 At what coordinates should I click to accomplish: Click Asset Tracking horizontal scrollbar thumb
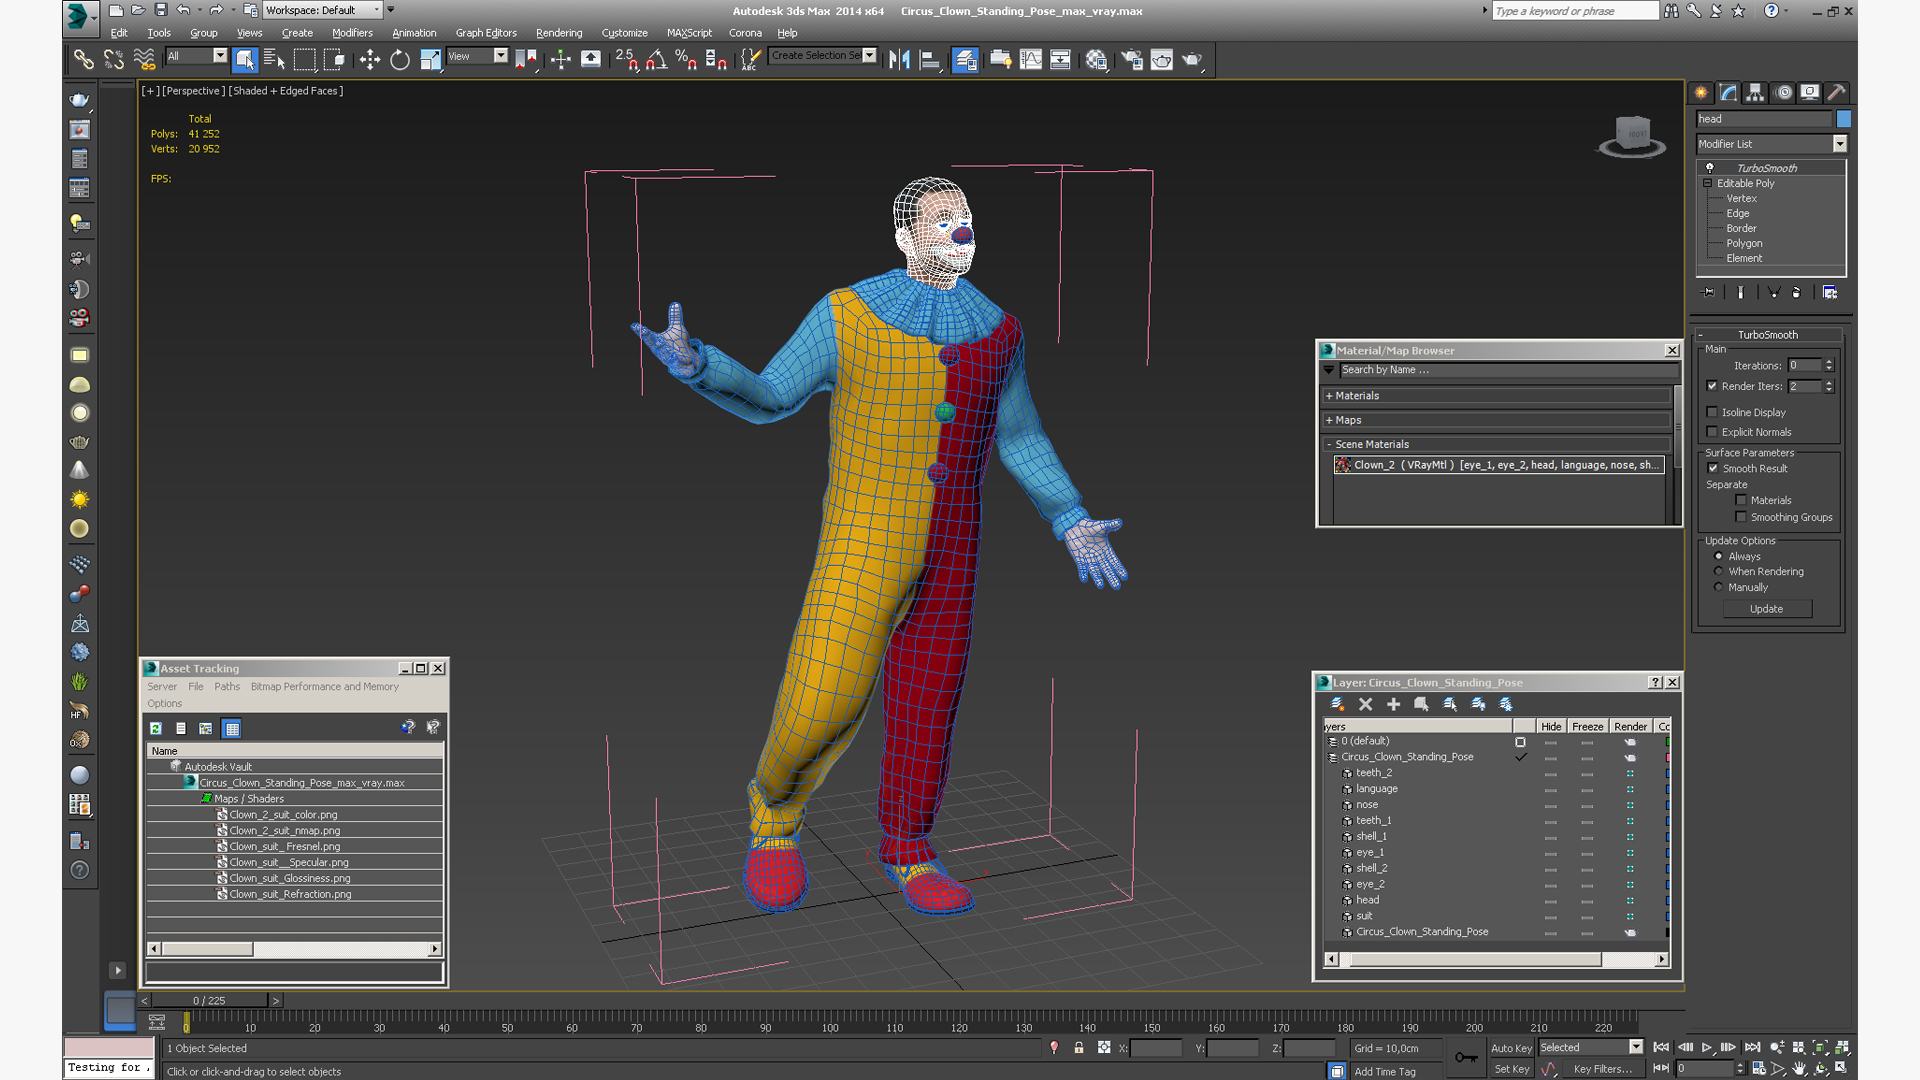pyautogui.click(x=207, y=949)
